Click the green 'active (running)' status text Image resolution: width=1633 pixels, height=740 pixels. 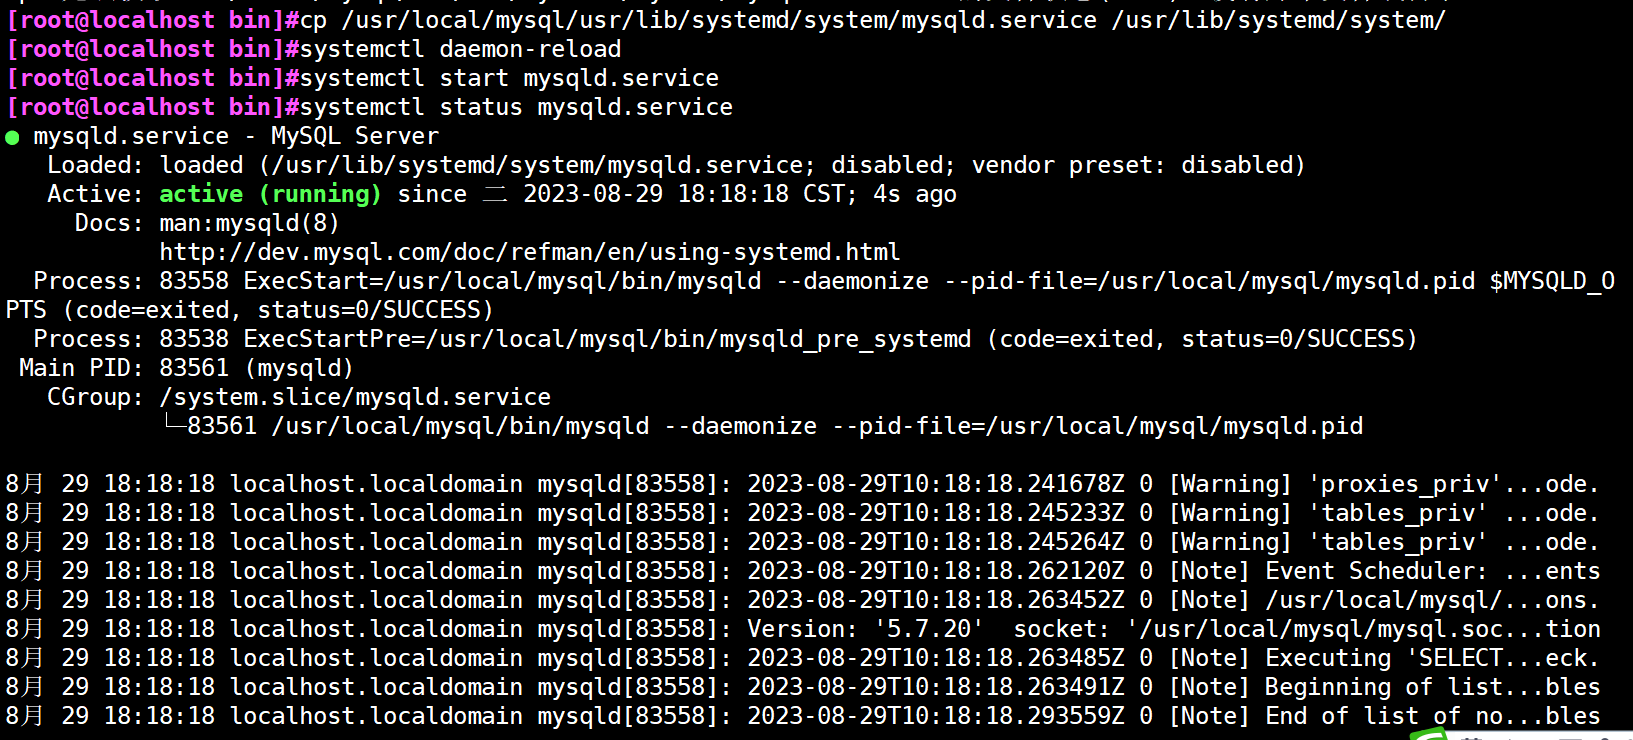point(269,194)
